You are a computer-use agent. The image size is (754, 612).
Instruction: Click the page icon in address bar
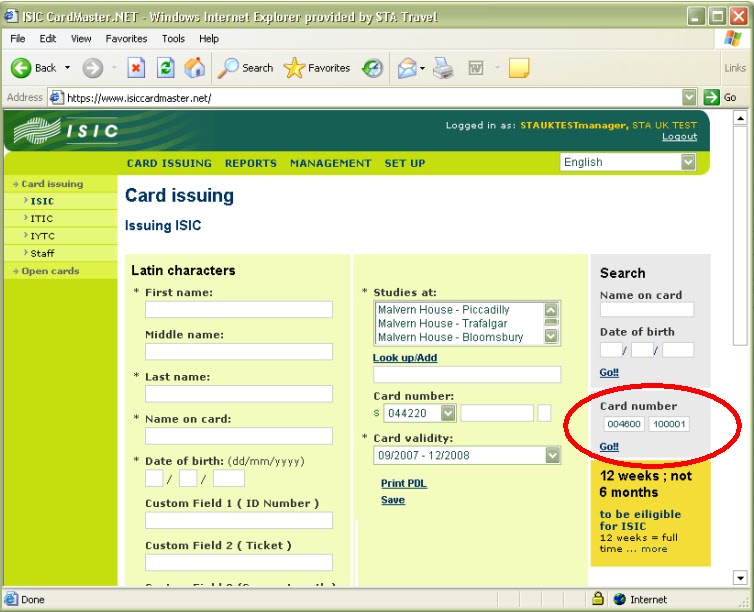tap(57, 98)
